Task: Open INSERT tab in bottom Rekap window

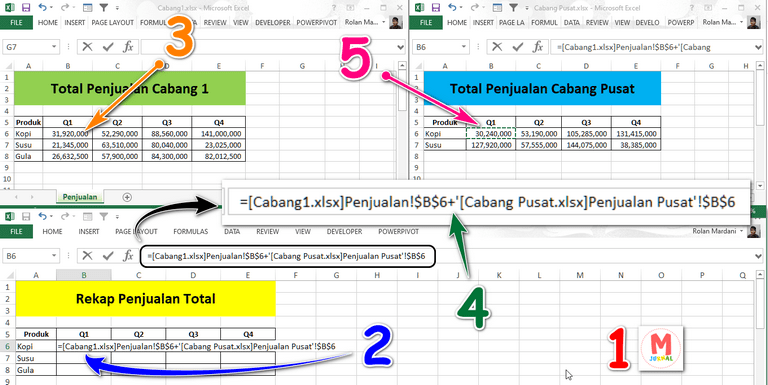Action: [x=89, y=231]
